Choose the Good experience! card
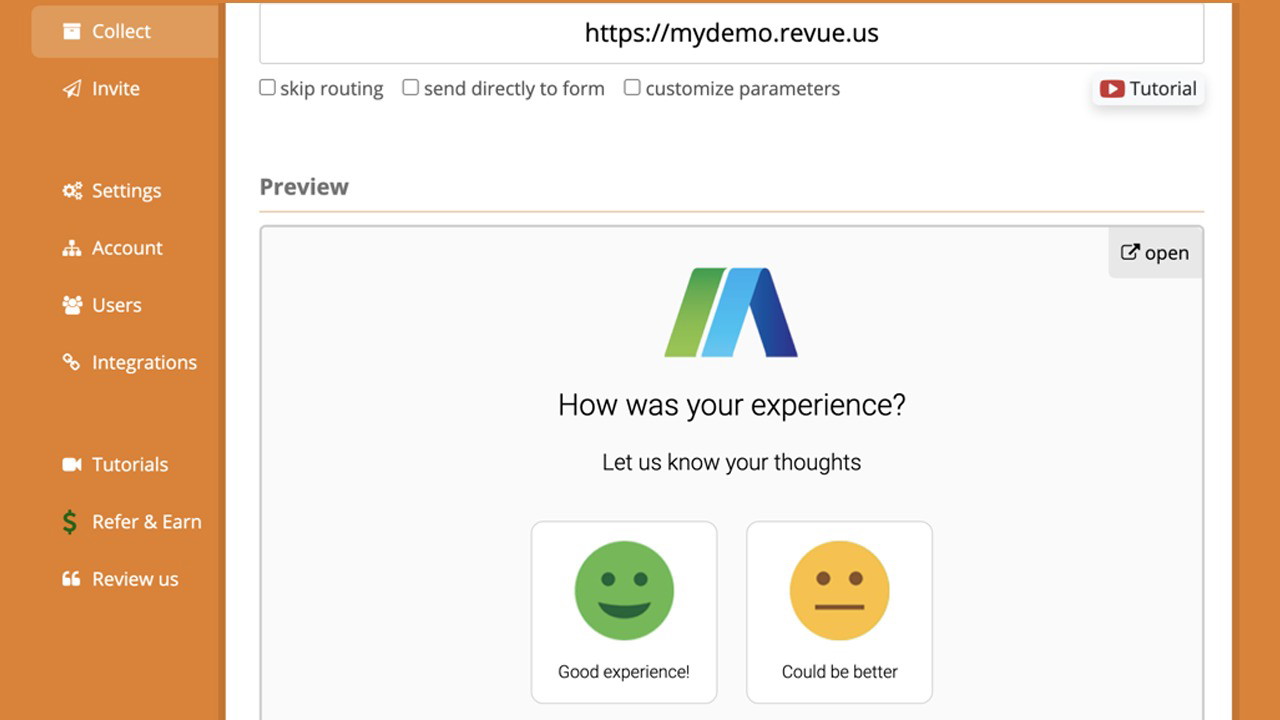The width and height of the screenshot is (1280, 720). pos(624,612)
